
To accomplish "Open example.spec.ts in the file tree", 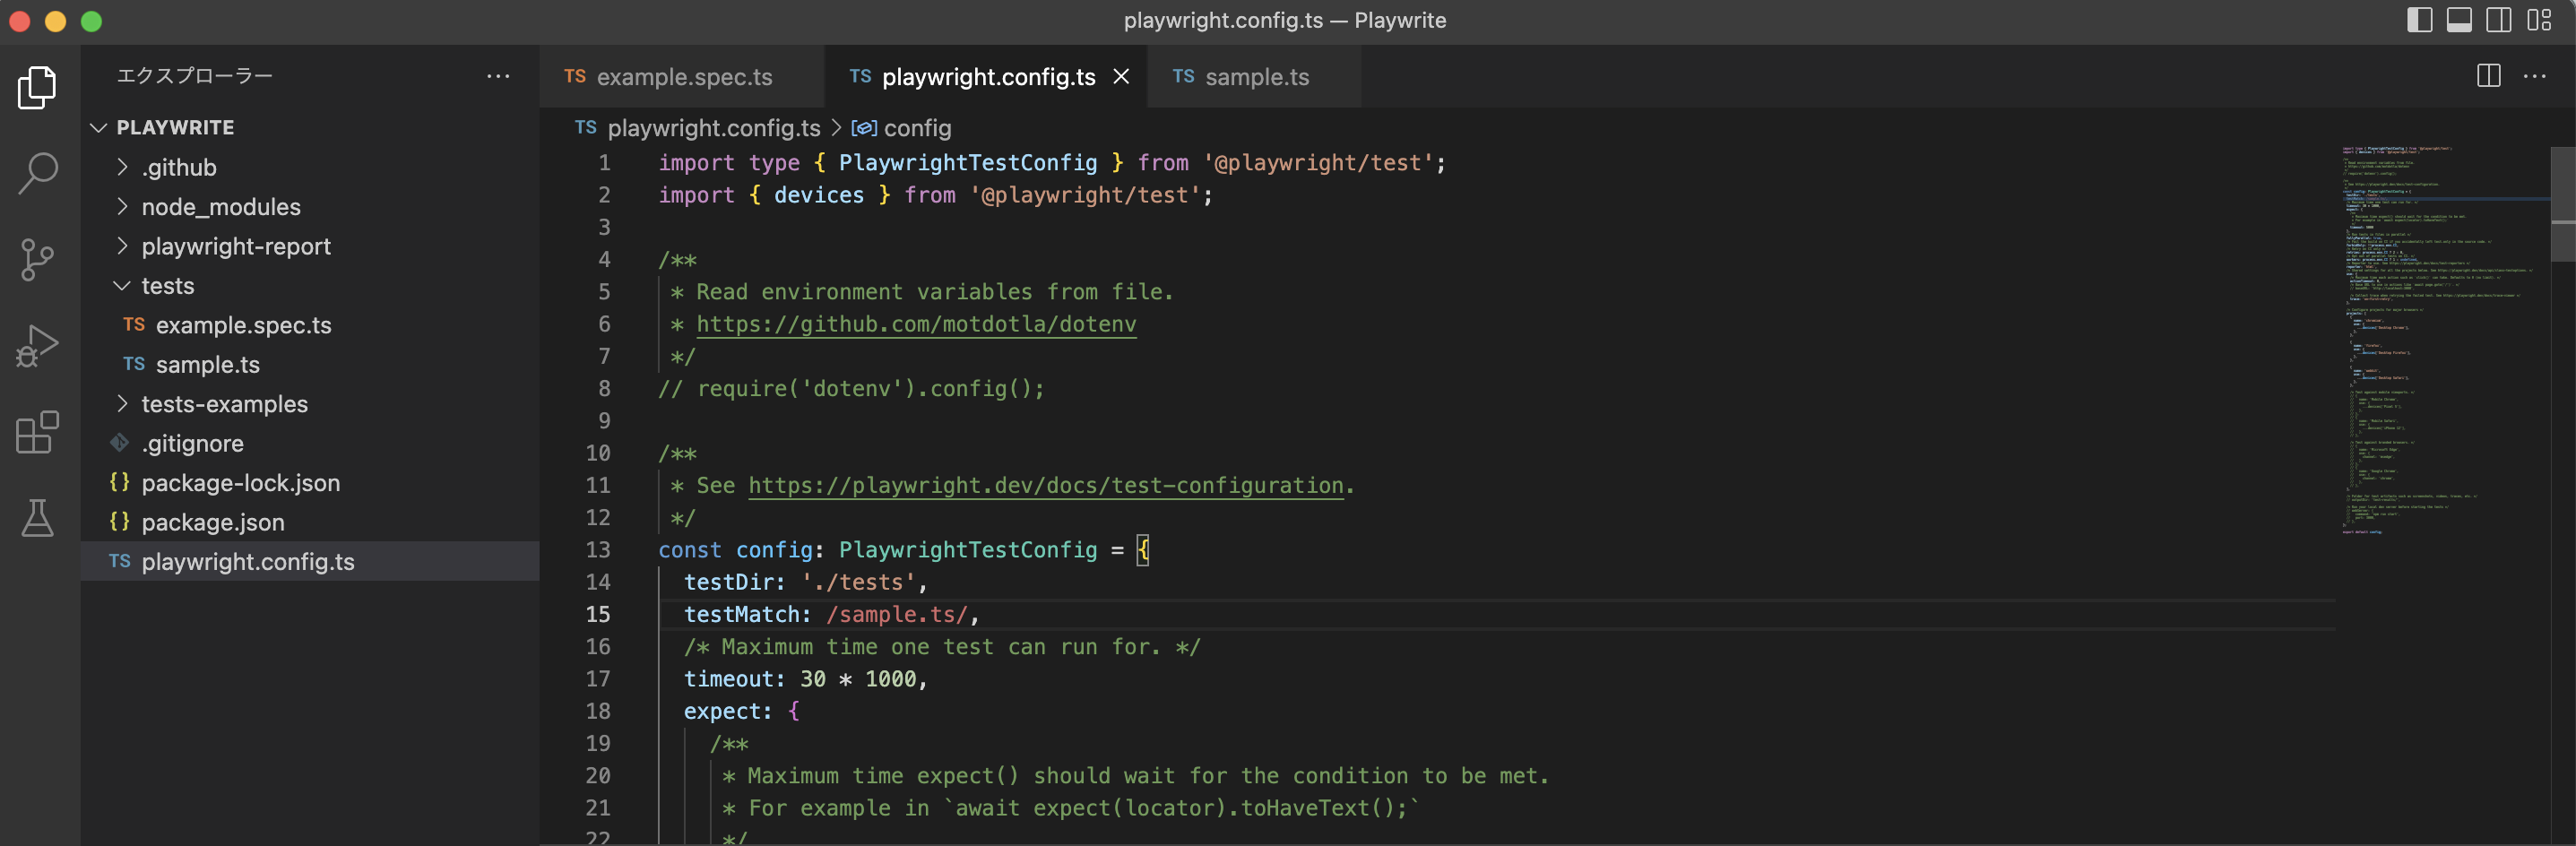I will tap(310, 325).
